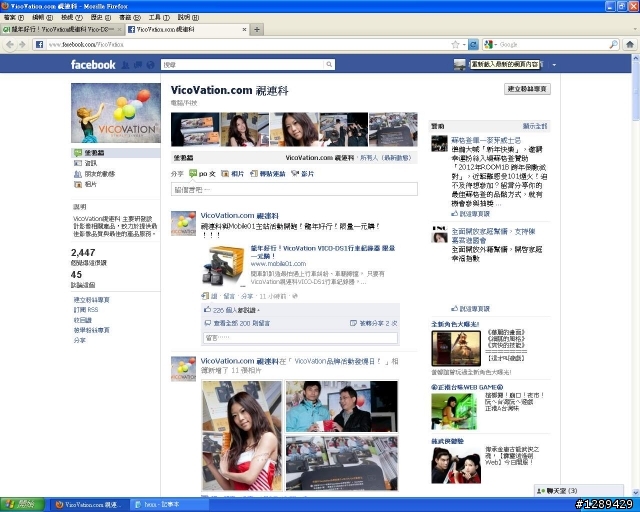Screen dimensions: 640x512
Task: Click the facebook logo
Action: click(93, 65)
